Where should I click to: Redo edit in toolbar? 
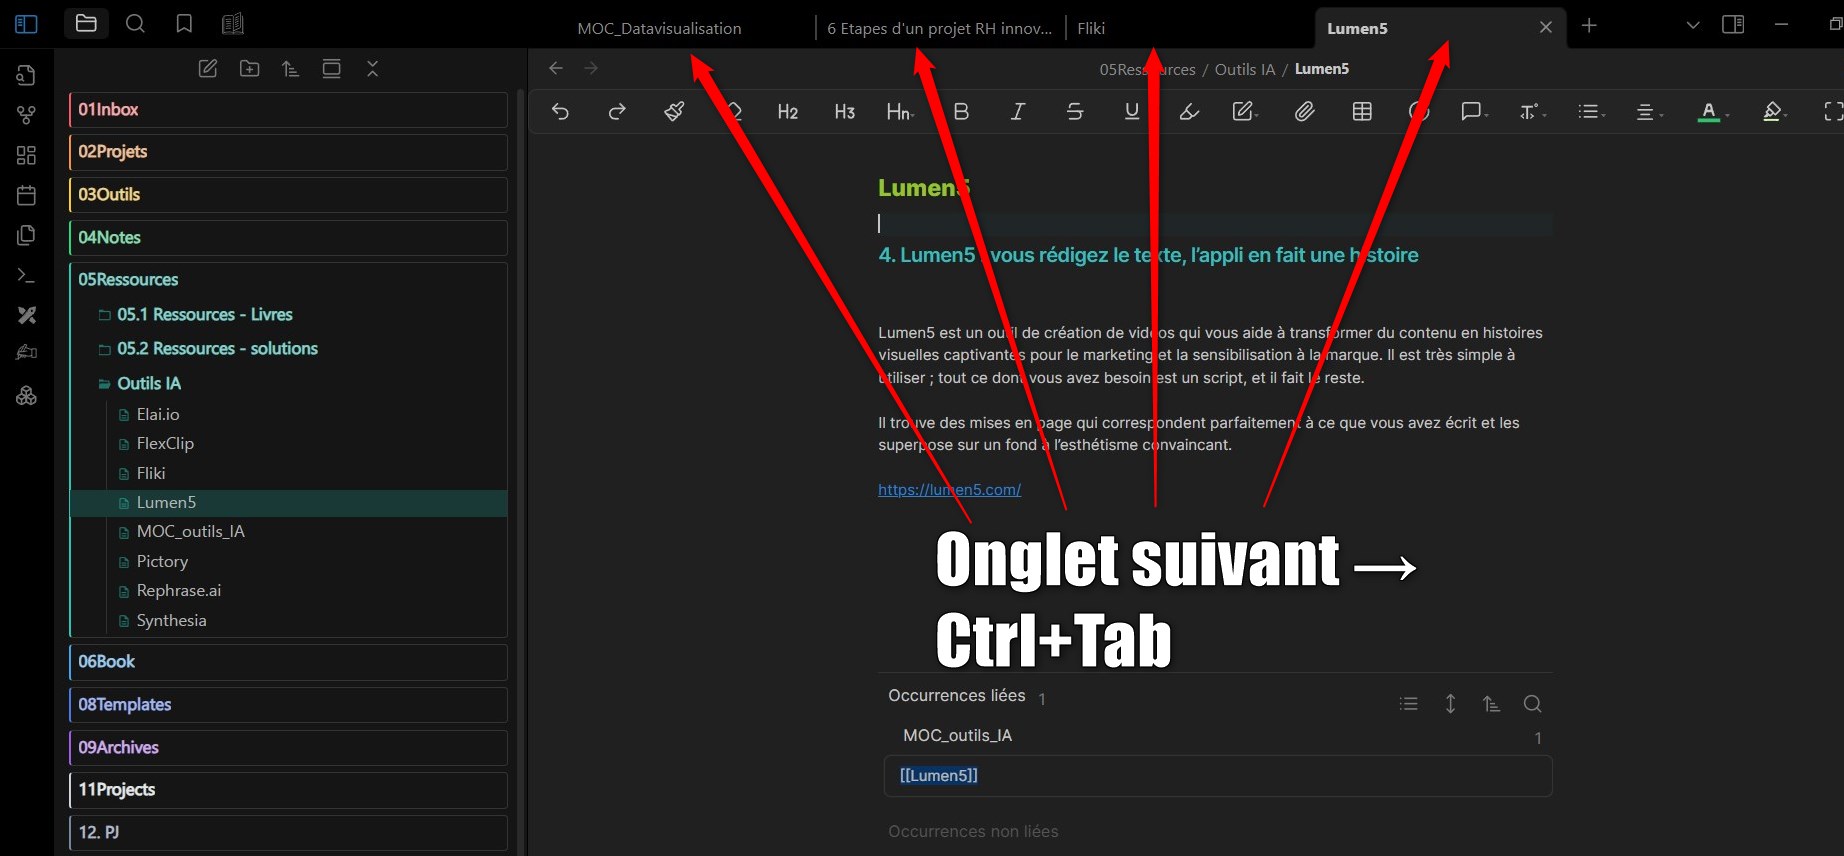click(x=617, y=111)
